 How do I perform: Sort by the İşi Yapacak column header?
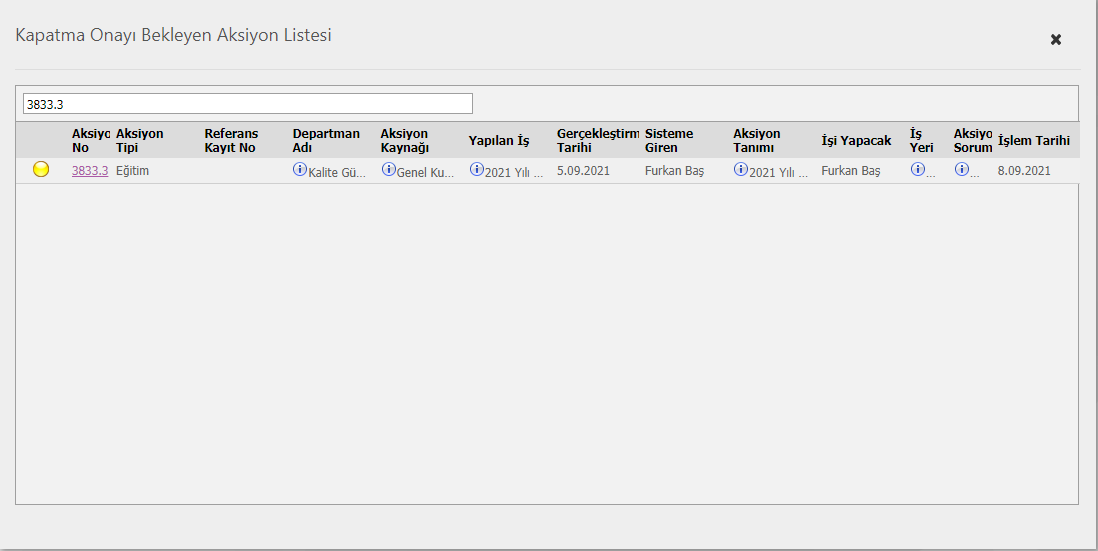pos(856,141)
